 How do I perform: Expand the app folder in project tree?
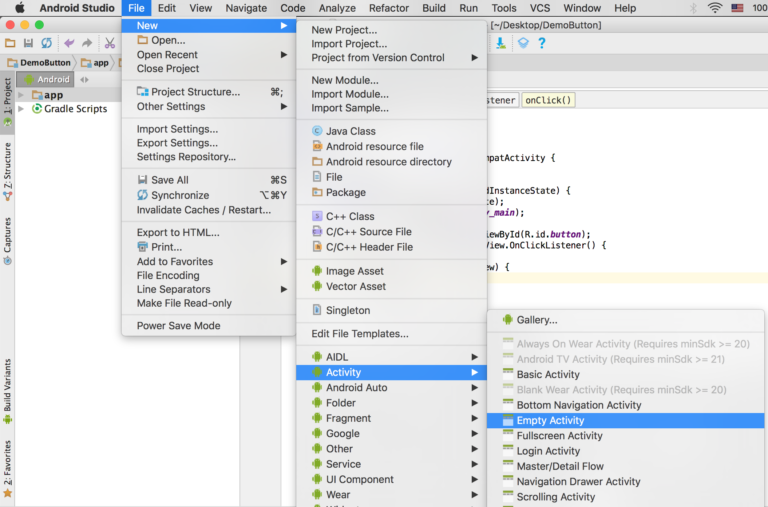pos(21,95)
